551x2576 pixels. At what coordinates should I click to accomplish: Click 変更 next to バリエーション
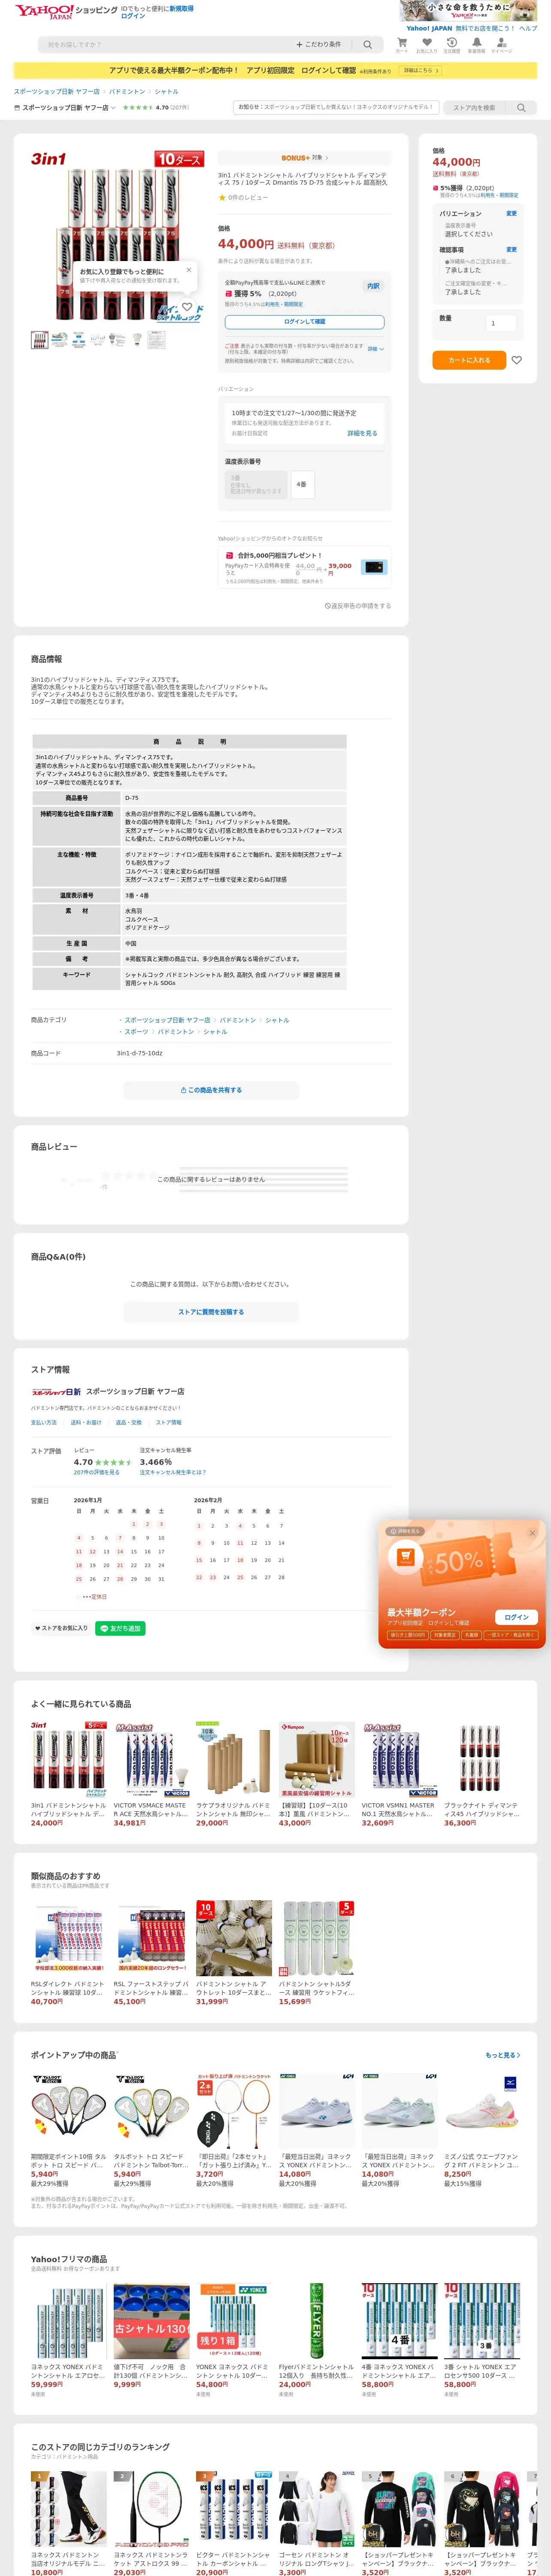click(x=511, y=213)
